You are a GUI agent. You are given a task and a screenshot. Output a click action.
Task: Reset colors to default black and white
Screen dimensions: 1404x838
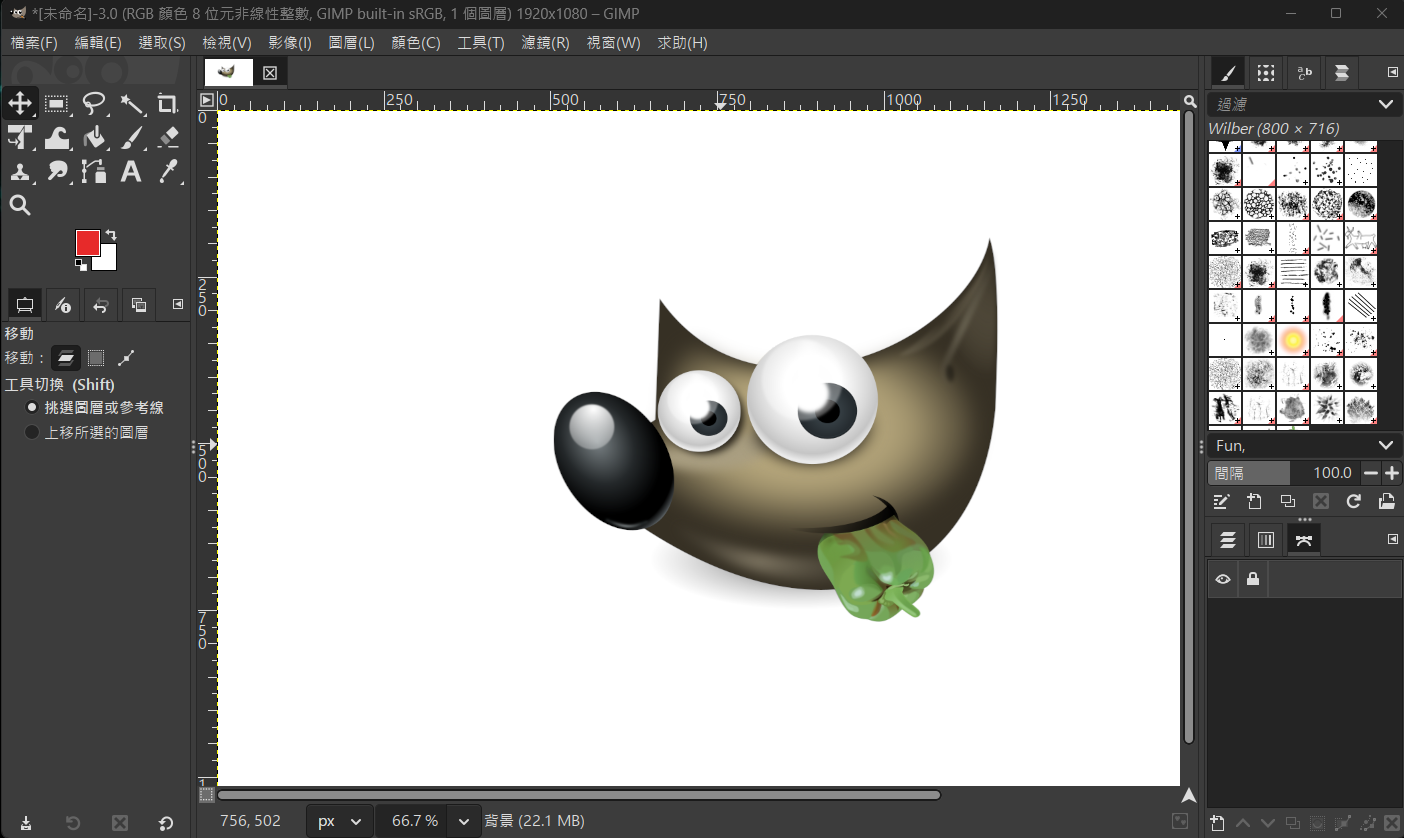[81, 265]
